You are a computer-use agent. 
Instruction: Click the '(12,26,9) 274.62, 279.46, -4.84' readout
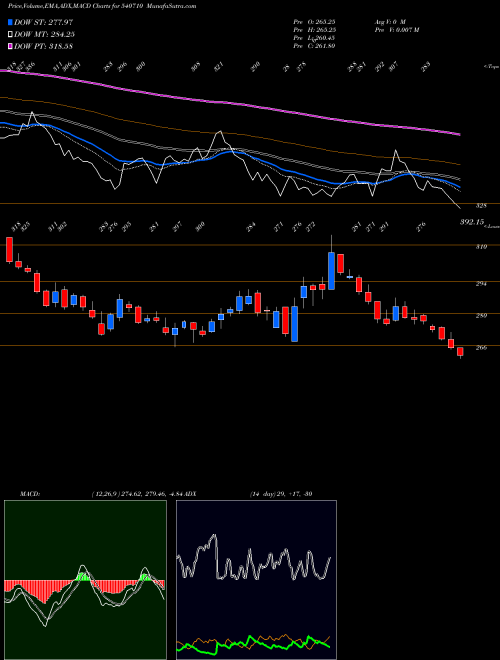pyautogui.click(x=138, y=494)
